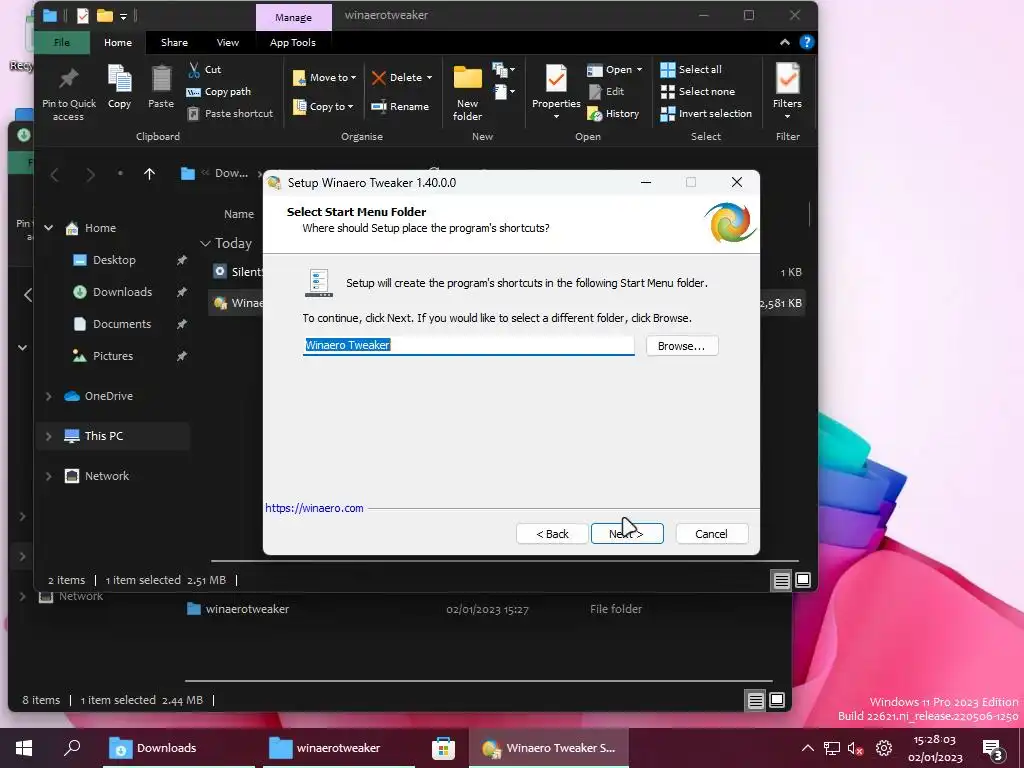Click Rename in Organise group
This screenshot has height=768, width=1024.
(400, 106)
